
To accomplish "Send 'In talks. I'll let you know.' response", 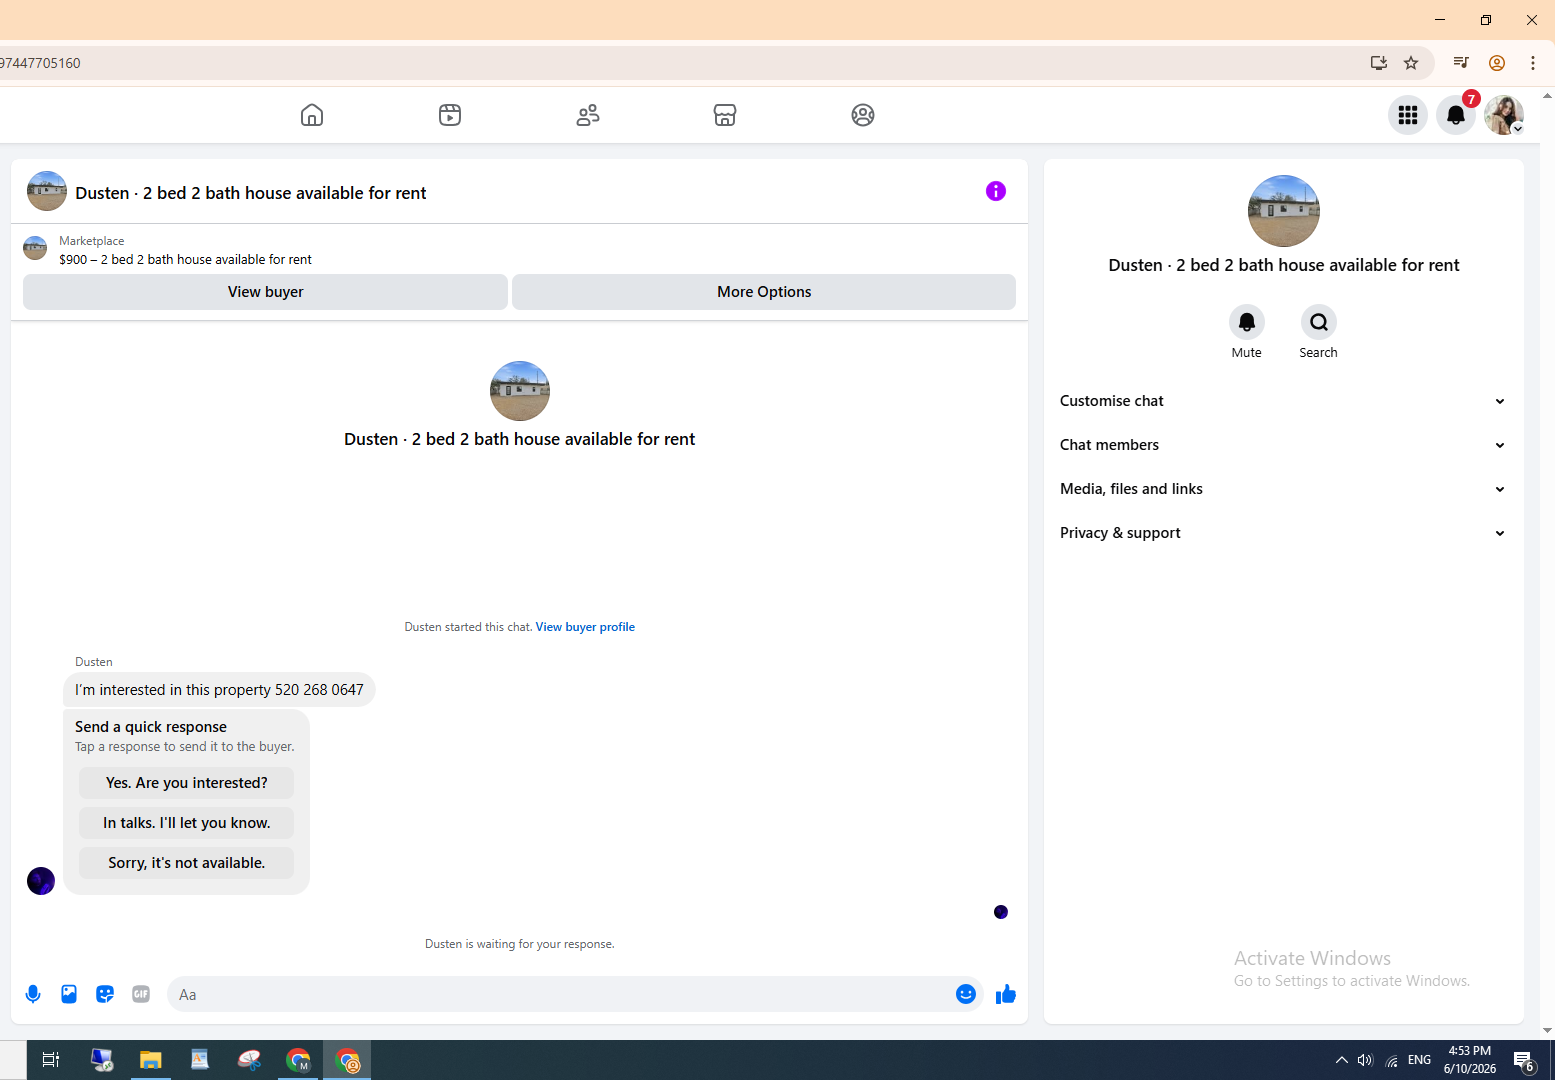I will point(187,823).
